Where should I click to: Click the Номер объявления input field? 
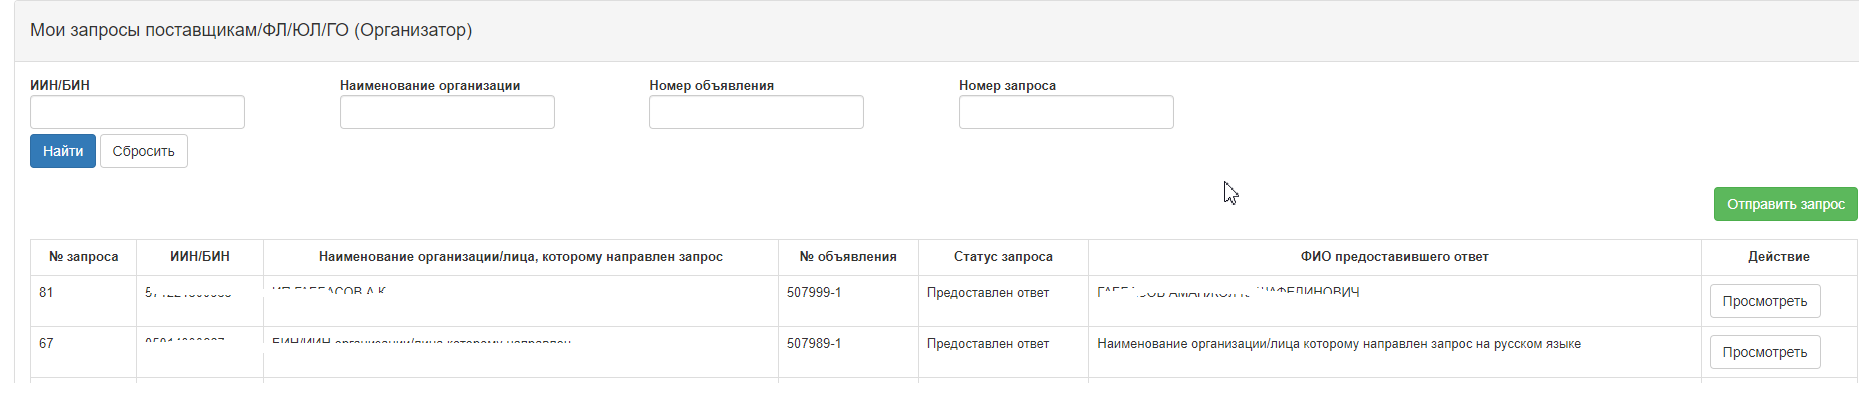point(756,112)
